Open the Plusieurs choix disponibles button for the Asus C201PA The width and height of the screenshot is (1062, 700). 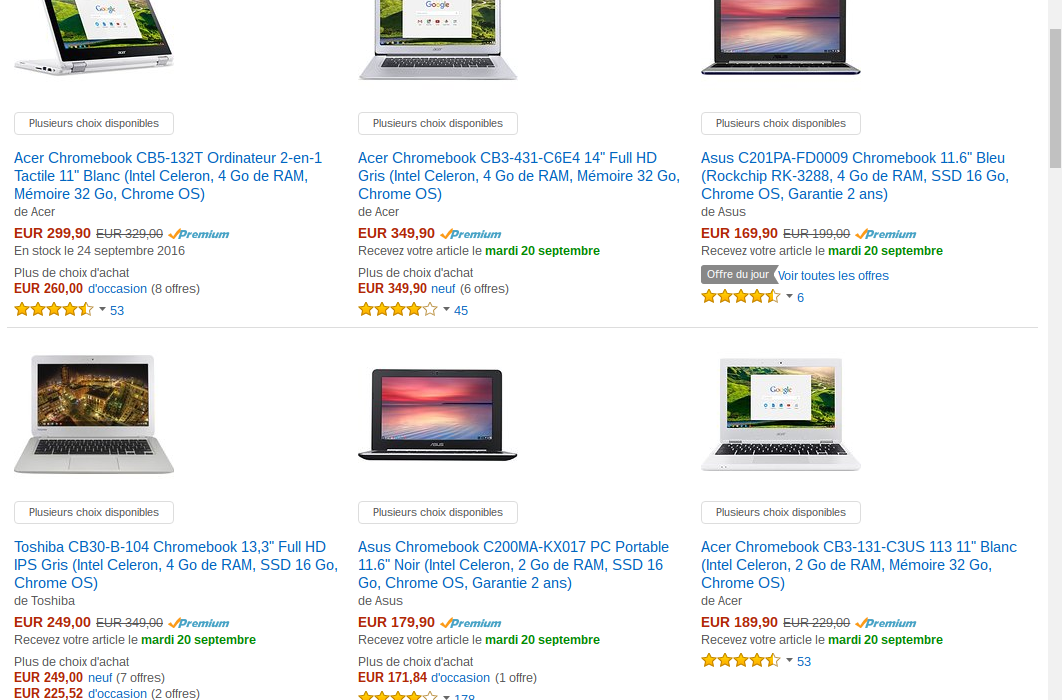tap(781, 123)
